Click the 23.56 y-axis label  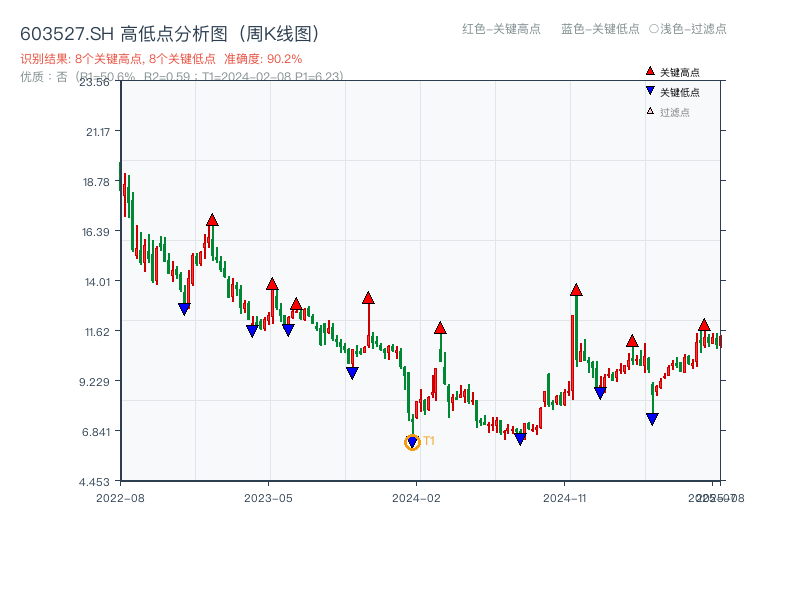tap(94, 82)
